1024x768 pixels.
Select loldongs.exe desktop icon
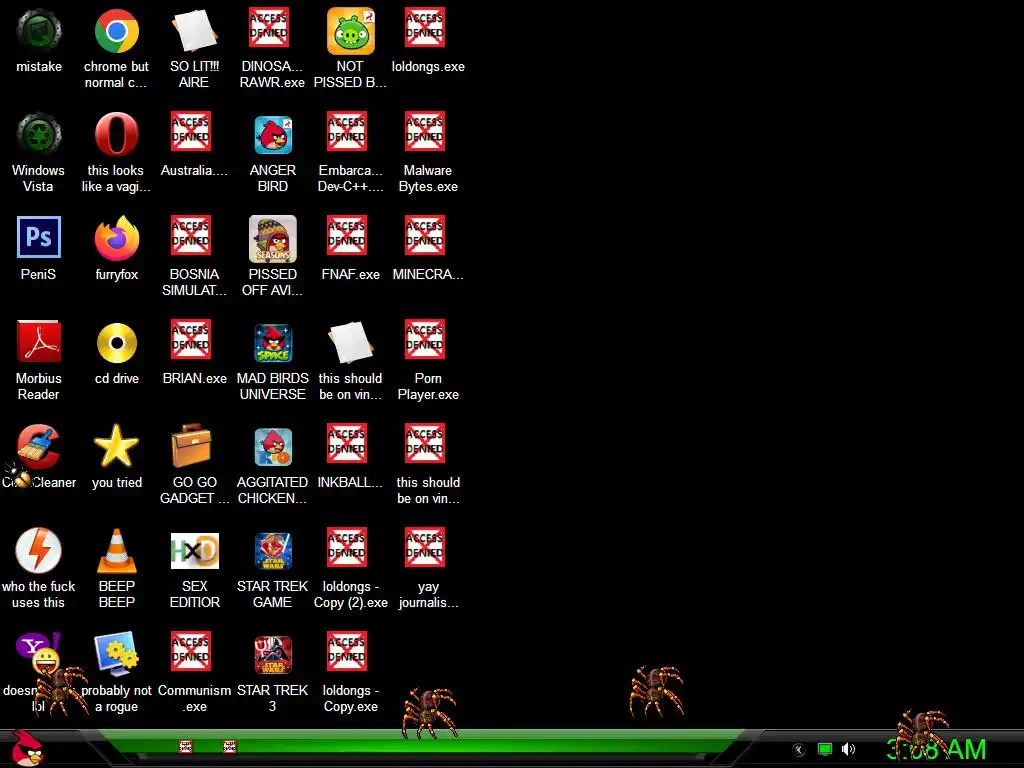pyautogui.click(x=425, y=27)
